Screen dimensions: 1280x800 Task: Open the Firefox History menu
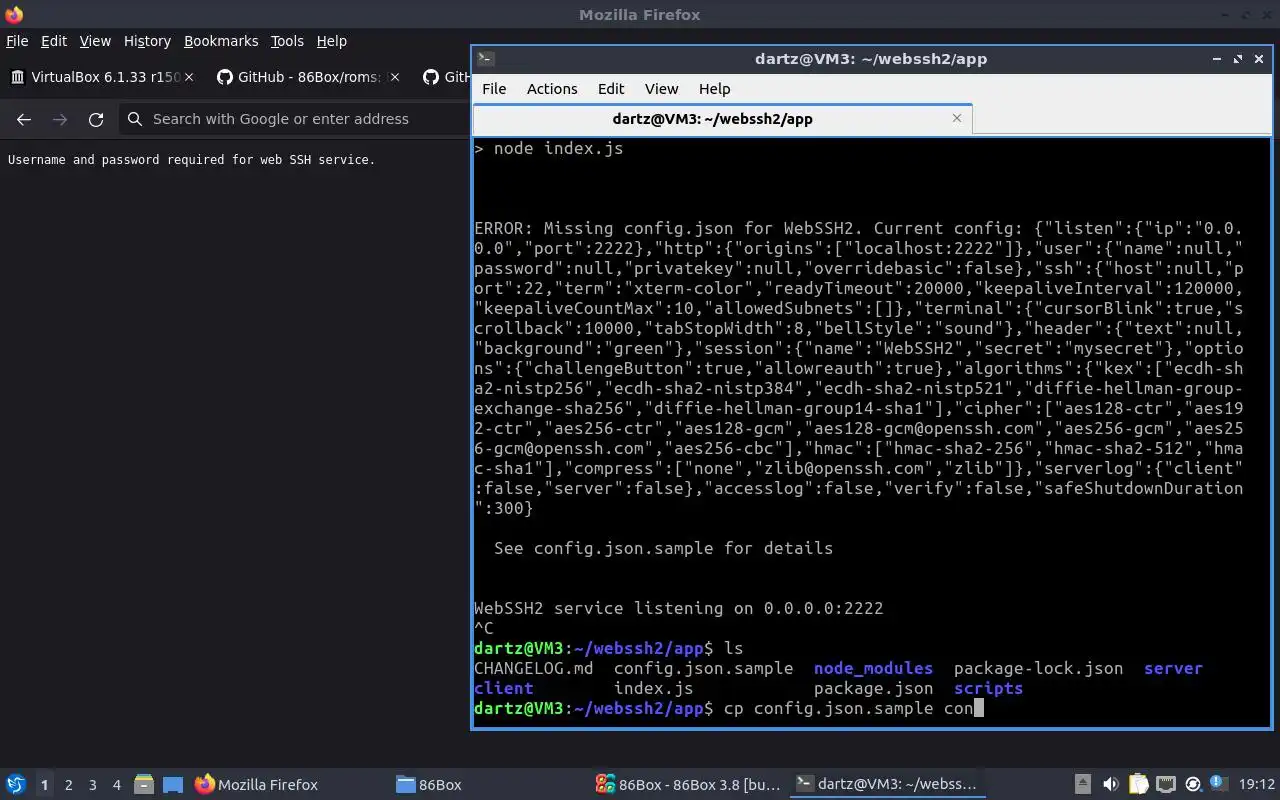coord(147,41)
